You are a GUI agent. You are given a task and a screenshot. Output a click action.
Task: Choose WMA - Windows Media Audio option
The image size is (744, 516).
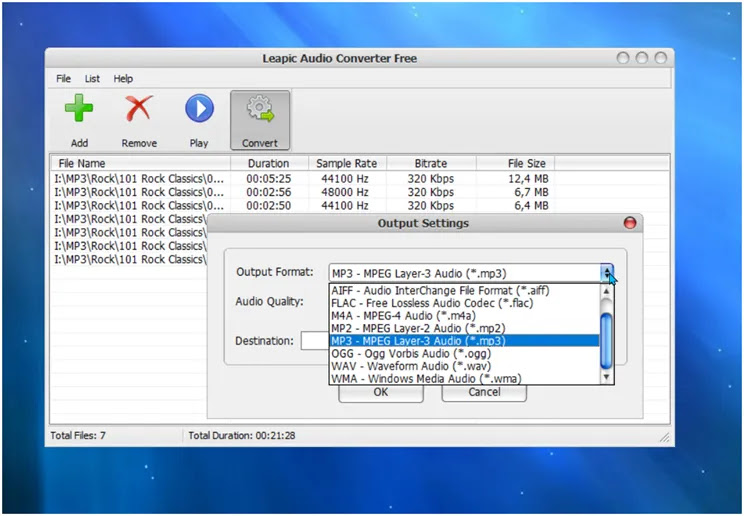pyautogui.click(x=465, y=379)
